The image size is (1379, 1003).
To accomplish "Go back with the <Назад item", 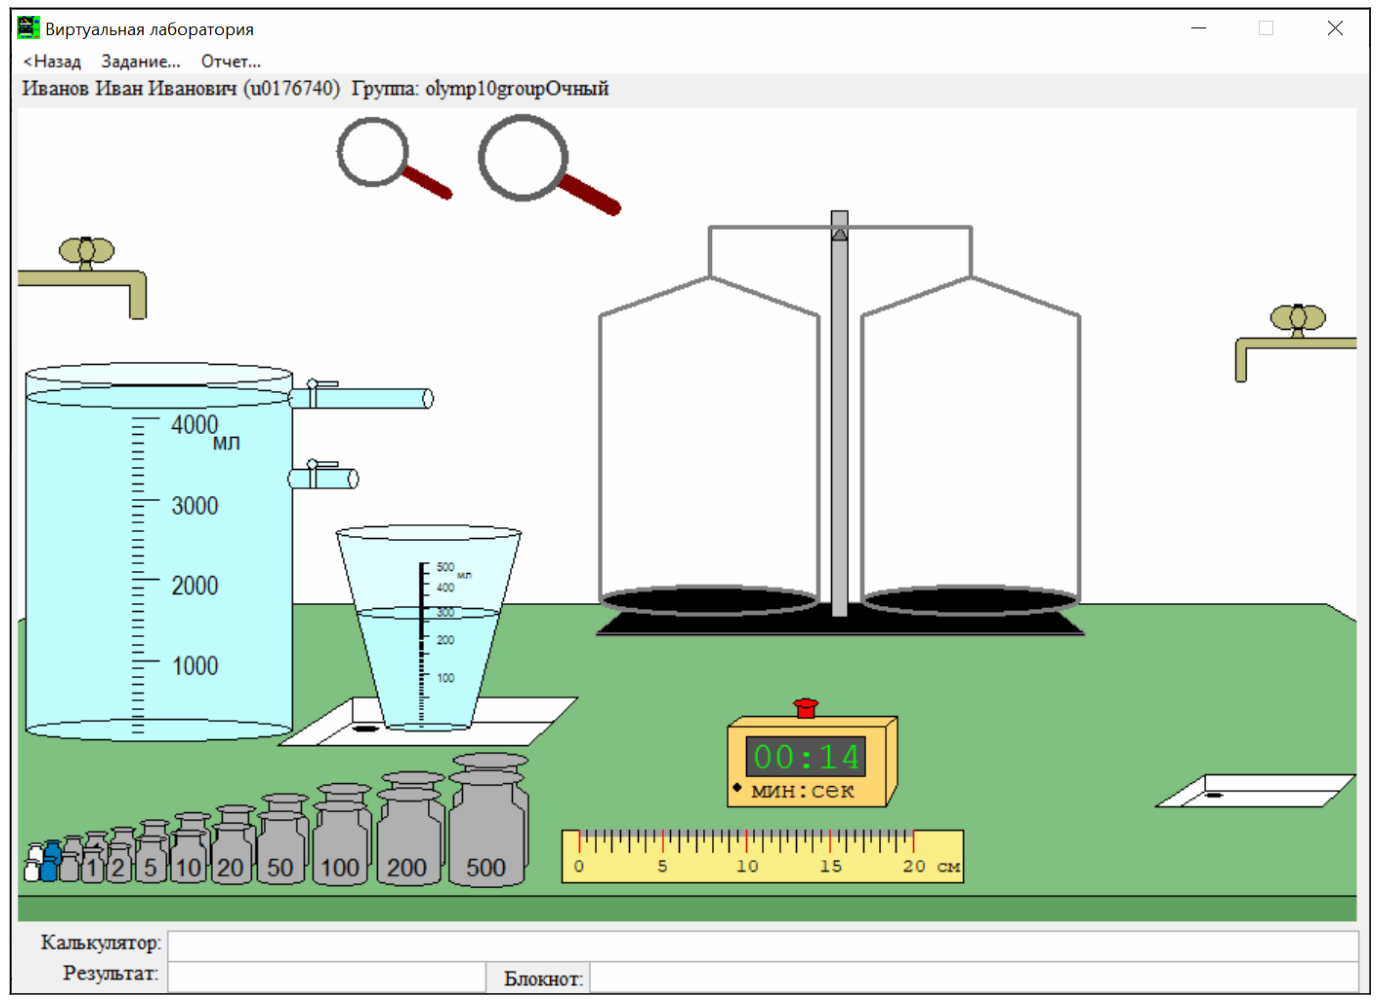I will 52,61.
